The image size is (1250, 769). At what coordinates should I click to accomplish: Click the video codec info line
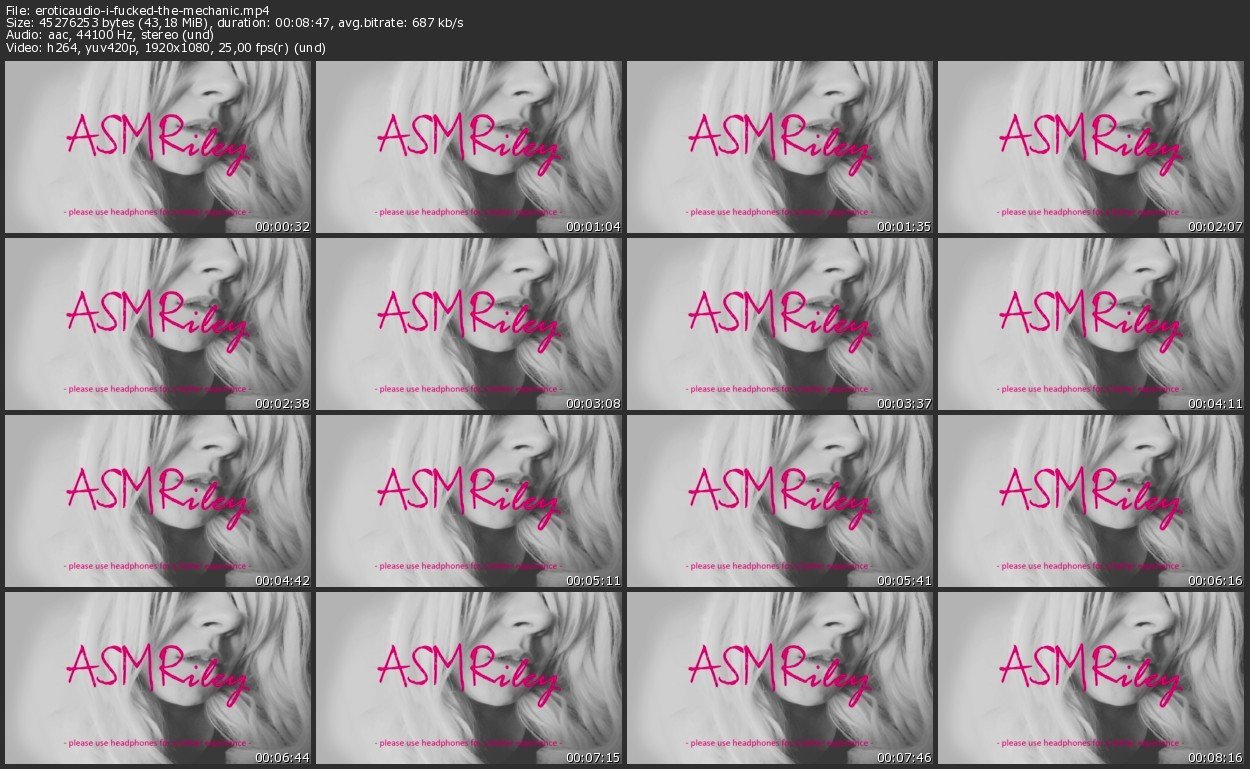point(165,47)
